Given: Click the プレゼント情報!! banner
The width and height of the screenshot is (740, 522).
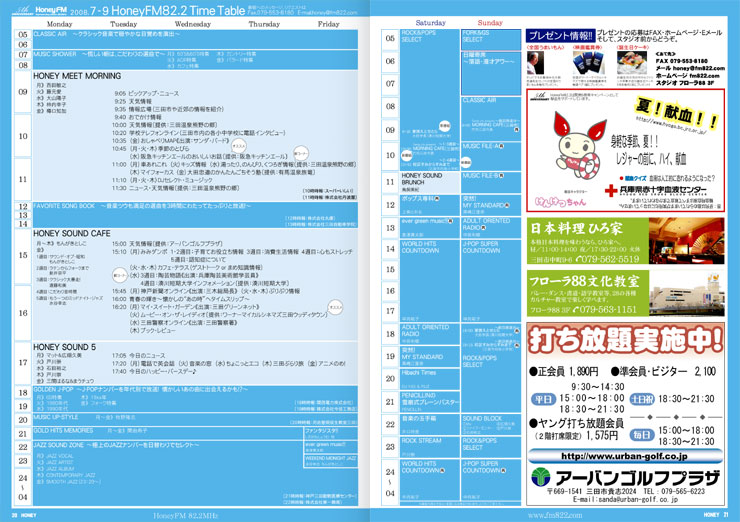Looking at the screenshot, I should pyautogui.click(x=560, y=35).
